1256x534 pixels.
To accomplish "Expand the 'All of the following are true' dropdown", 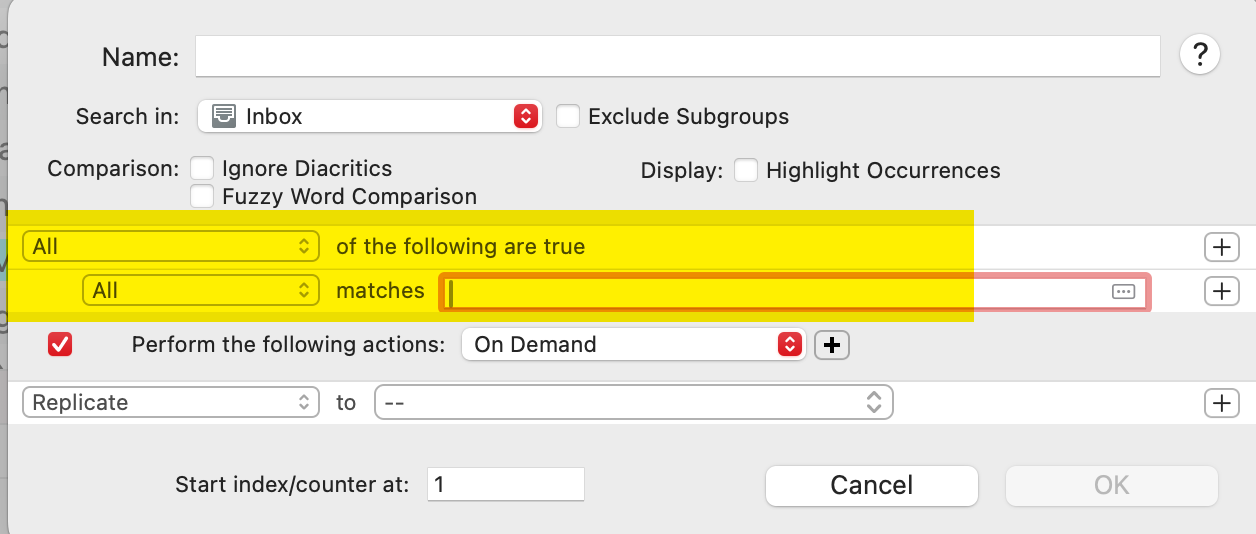I will click(171, 247).
